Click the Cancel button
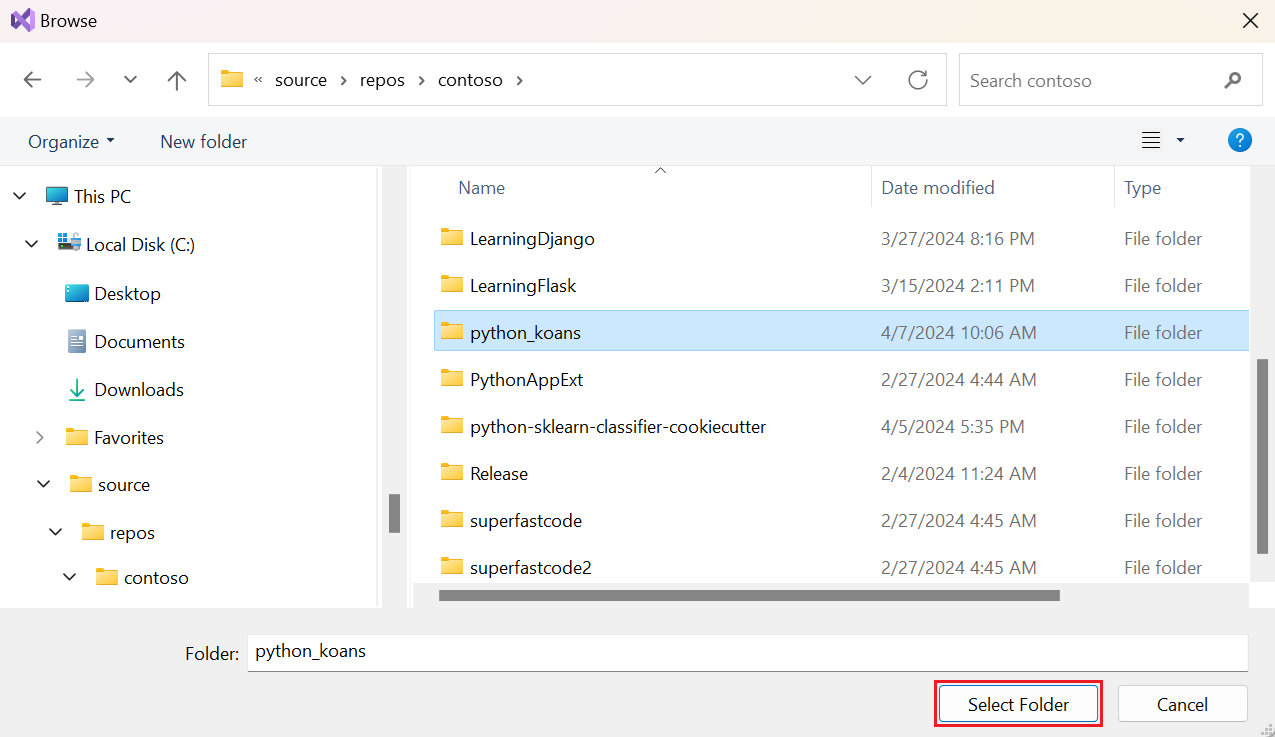 click(x=1182, y=704)
